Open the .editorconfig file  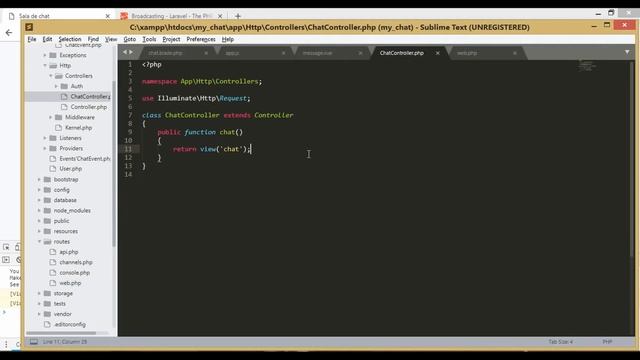(x=70, y=324)
